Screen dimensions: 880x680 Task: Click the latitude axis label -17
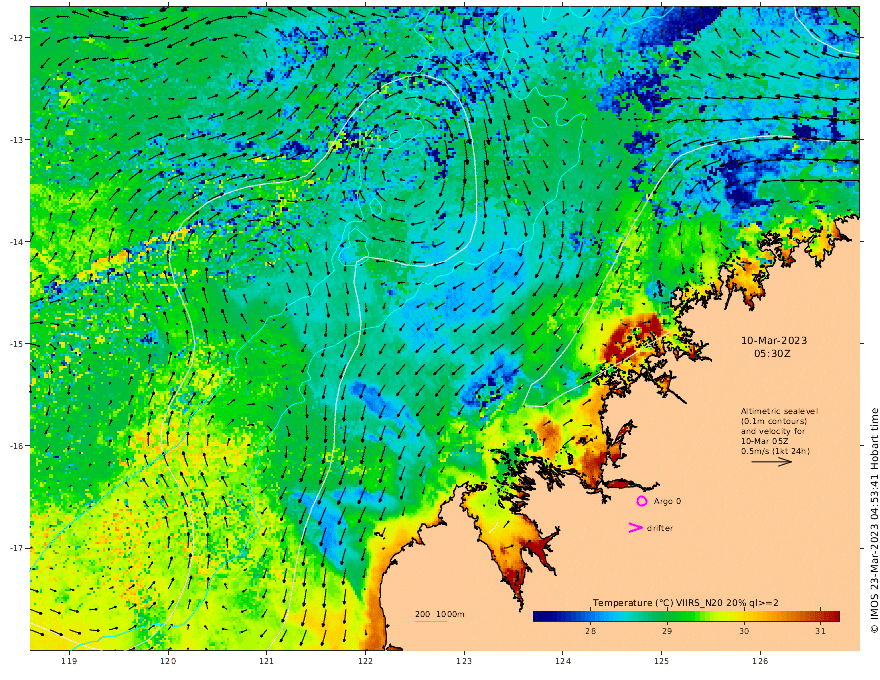click(x=17, y=548)
